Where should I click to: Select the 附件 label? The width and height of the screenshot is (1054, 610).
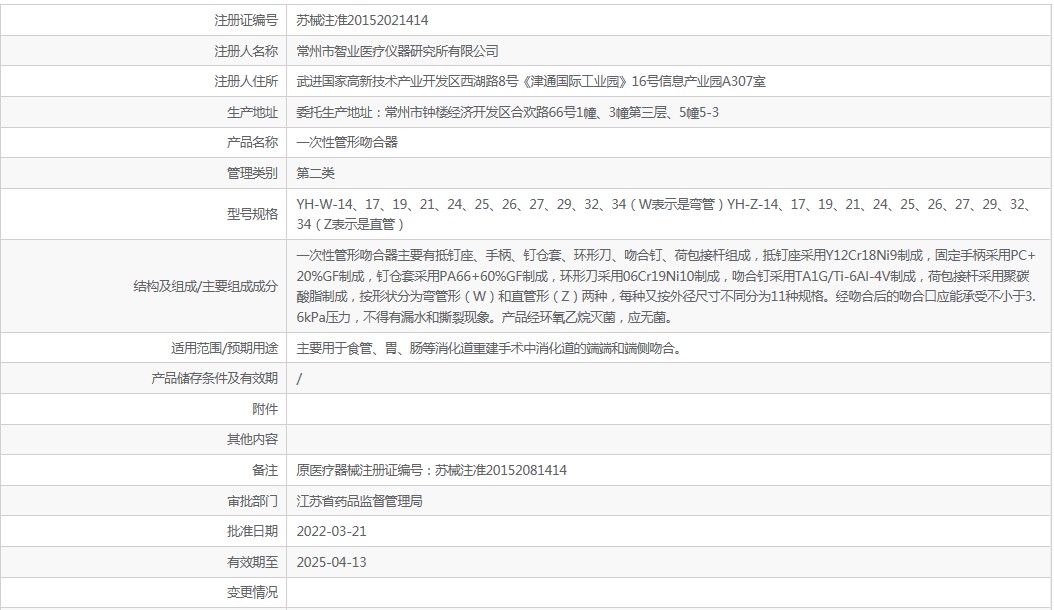265,410
